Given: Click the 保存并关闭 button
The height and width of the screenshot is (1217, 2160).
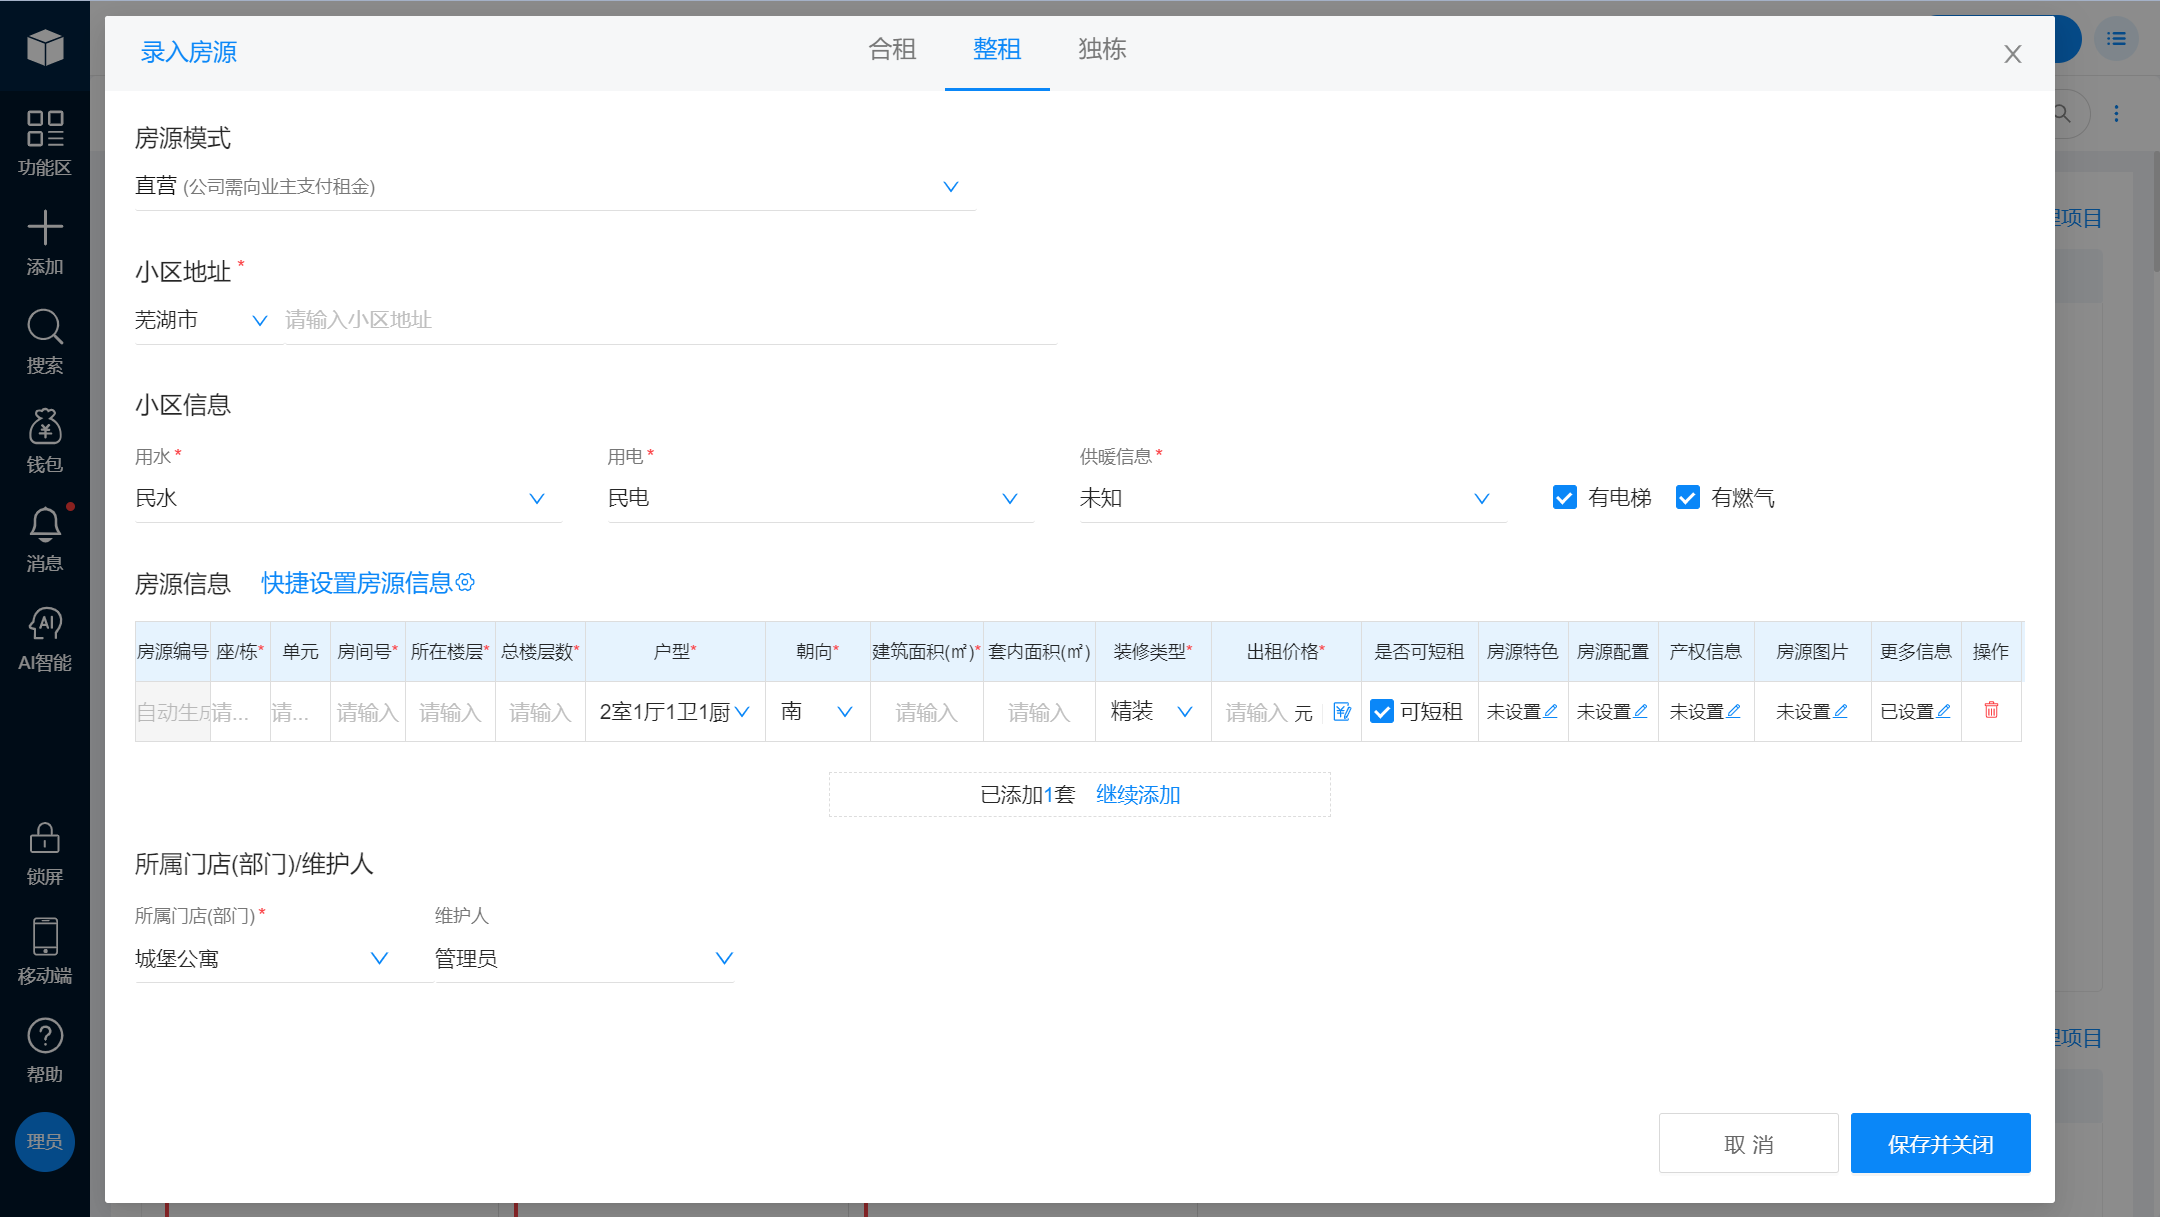Looking at the screenshot, I should coord(1940,1143).
